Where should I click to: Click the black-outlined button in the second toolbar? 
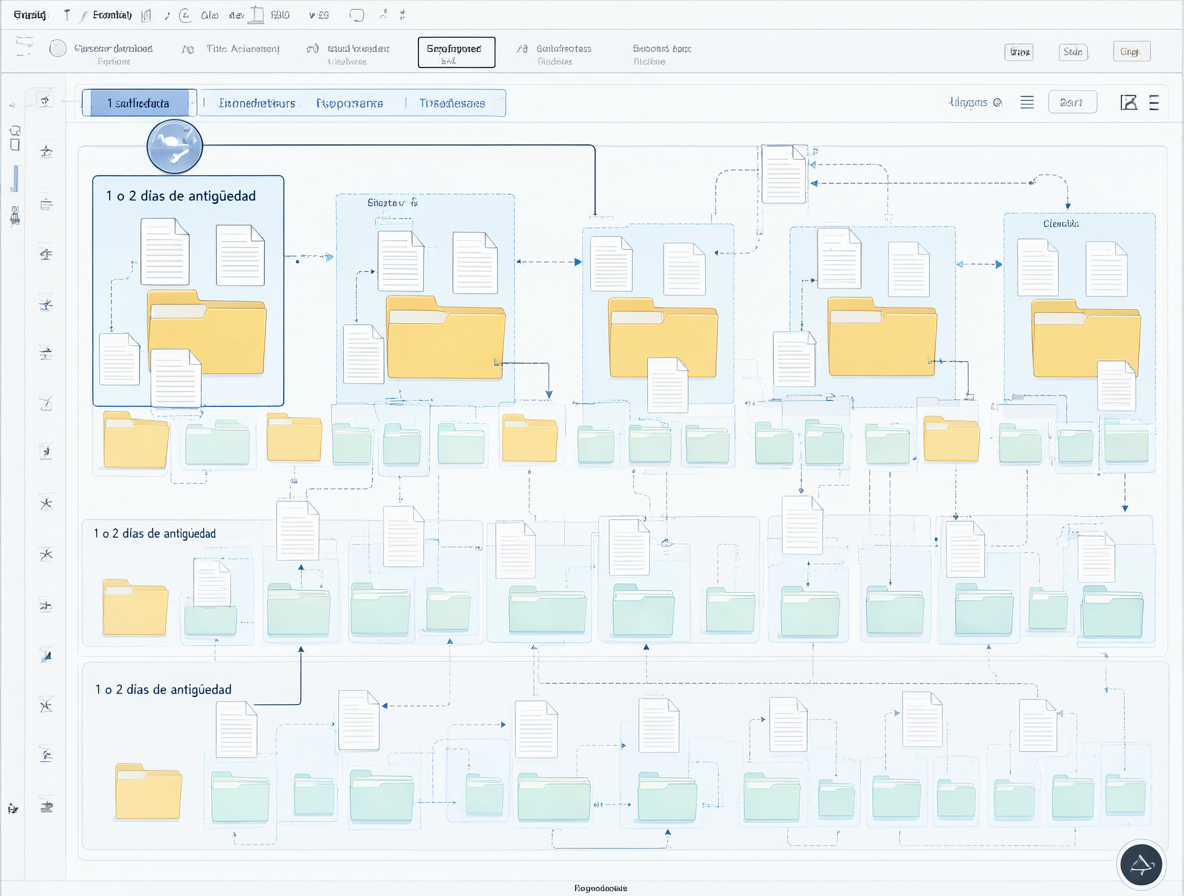click(456, 52)
